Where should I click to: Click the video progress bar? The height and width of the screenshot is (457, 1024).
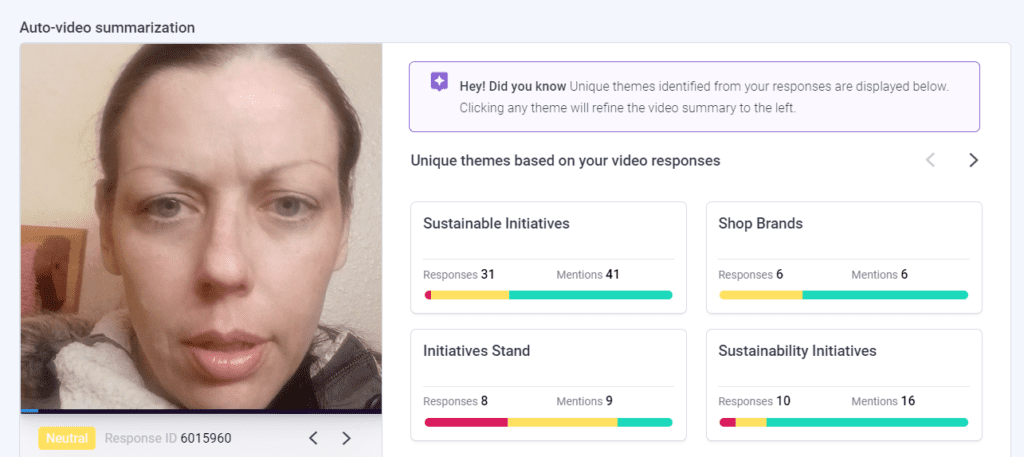click(x=201, y=411)
